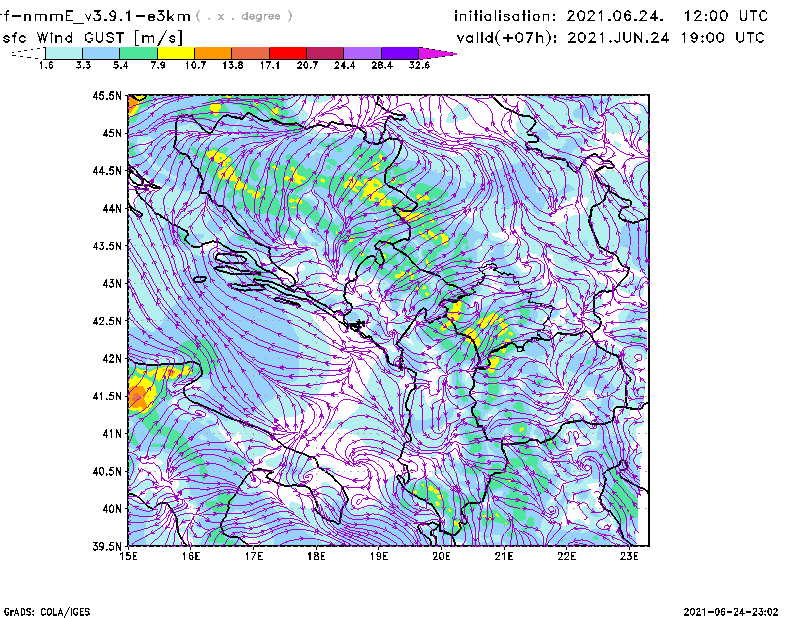Screen dimensions: 800x618
Task: Click the legend value 20.7
Action: [307, 65]
